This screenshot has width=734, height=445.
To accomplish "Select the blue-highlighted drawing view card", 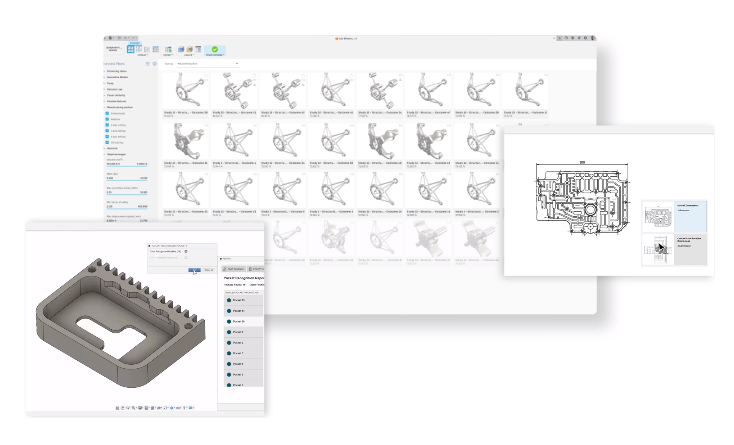I will [x=674, y=216].
